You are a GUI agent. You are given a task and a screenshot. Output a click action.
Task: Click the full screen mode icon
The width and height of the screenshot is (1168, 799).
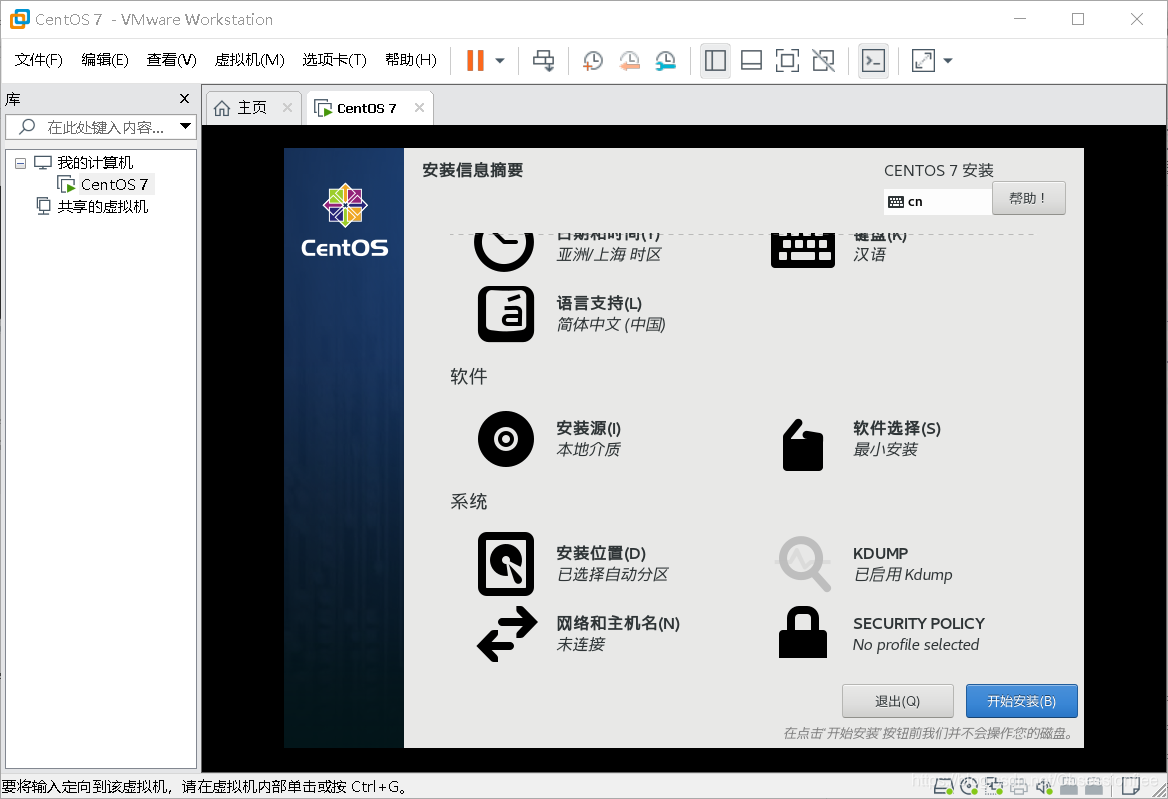[787, 60]
